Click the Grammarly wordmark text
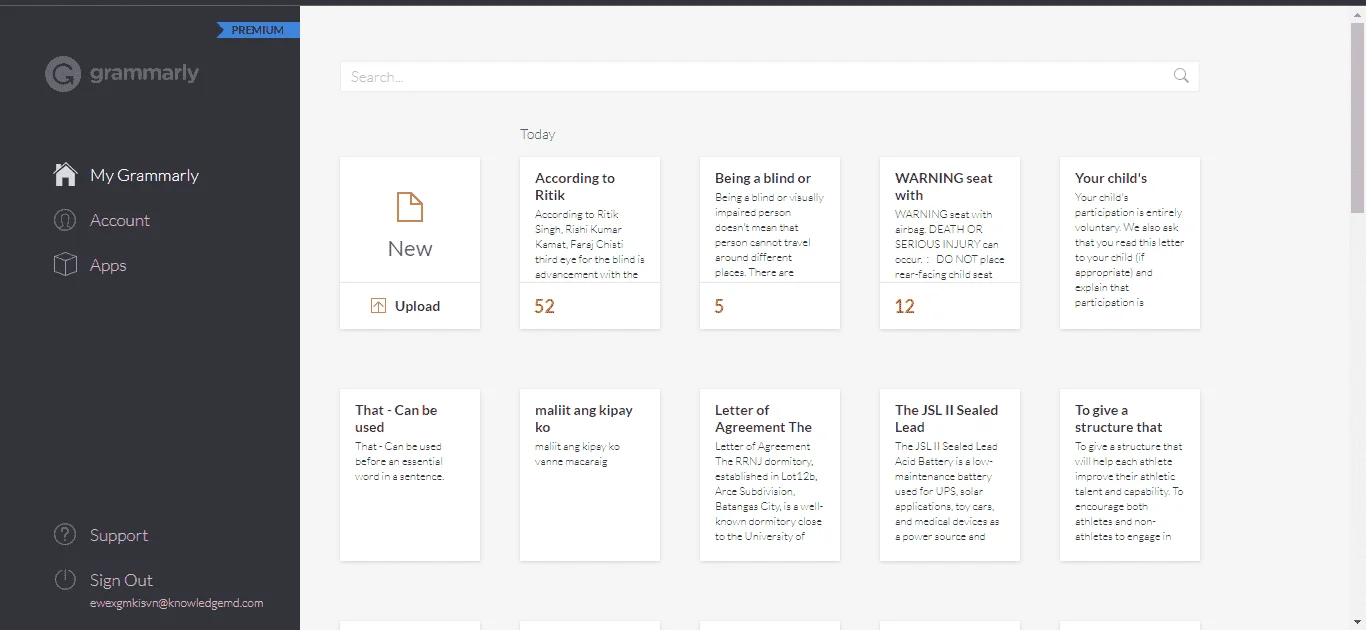The width and height of the screenshot is (1366, 630). 144,73
